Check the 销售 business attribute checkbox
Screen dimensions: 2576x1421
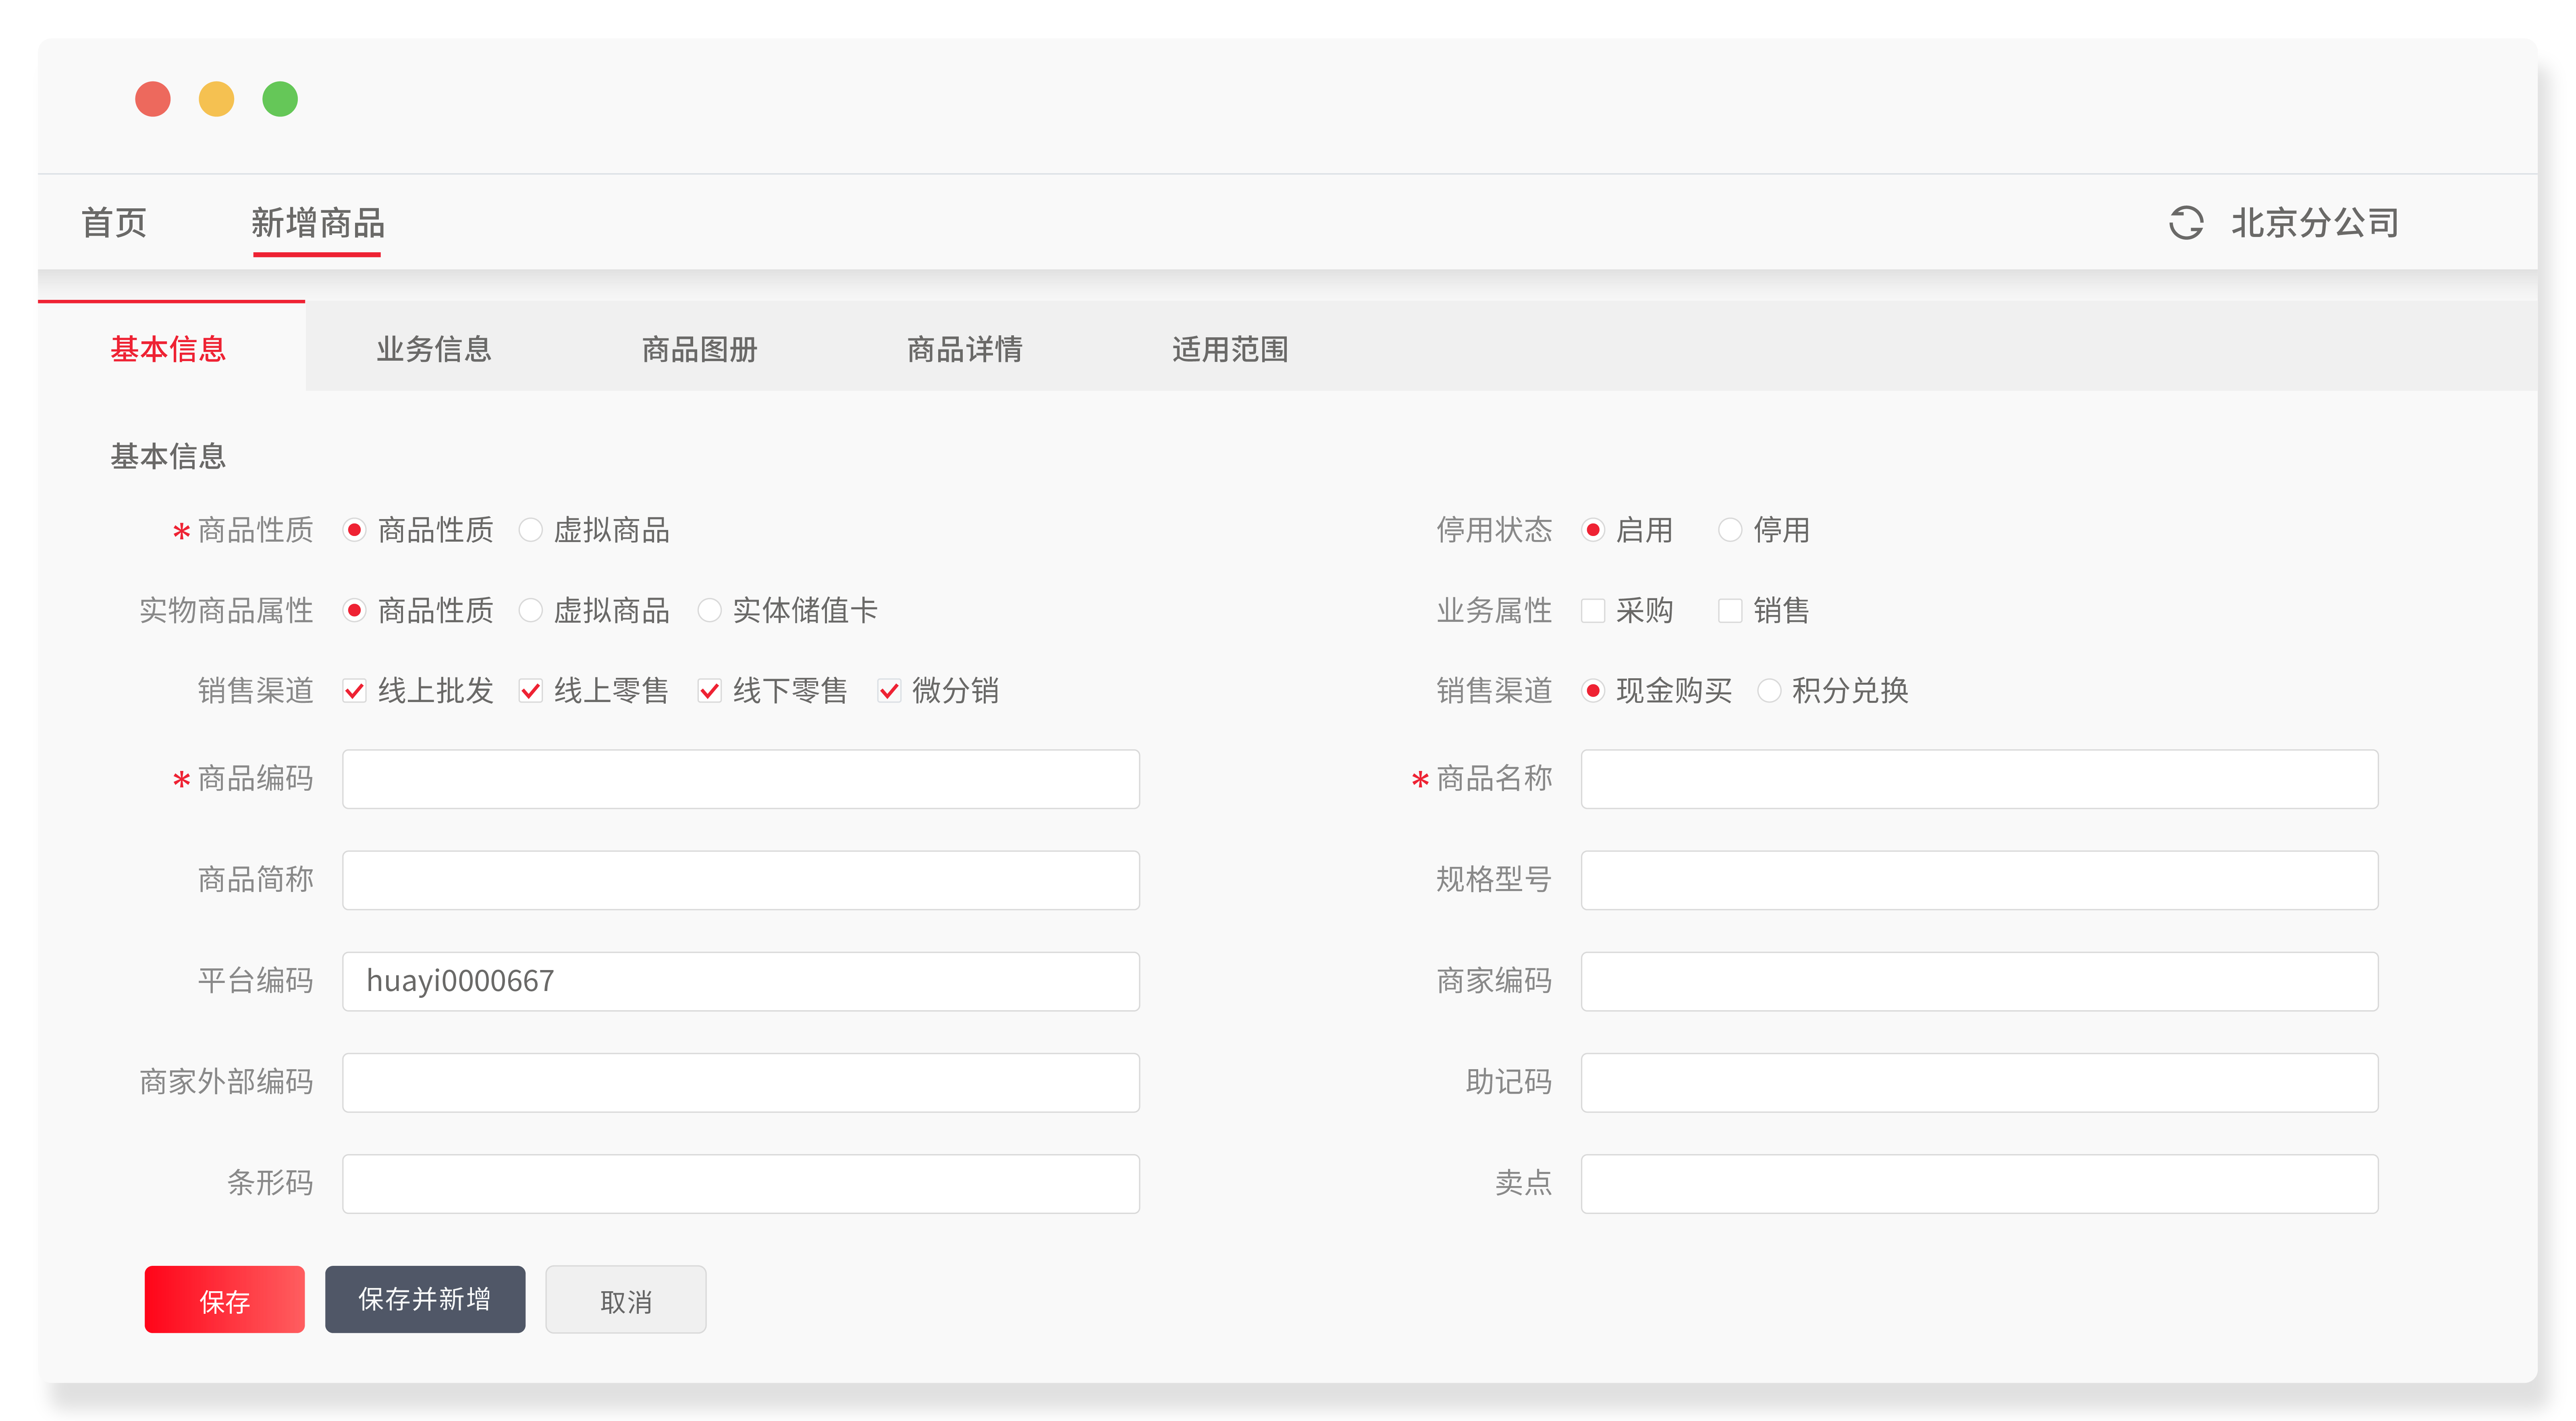click(1730, 610)
